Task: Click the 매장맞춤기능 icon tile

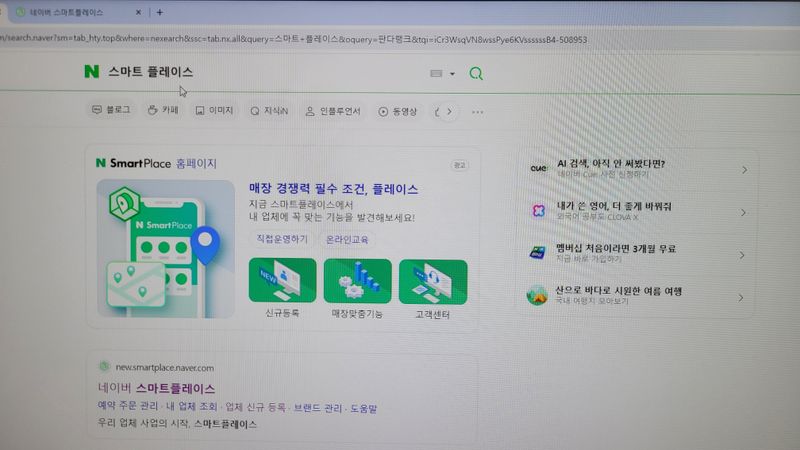Action: 357,281
